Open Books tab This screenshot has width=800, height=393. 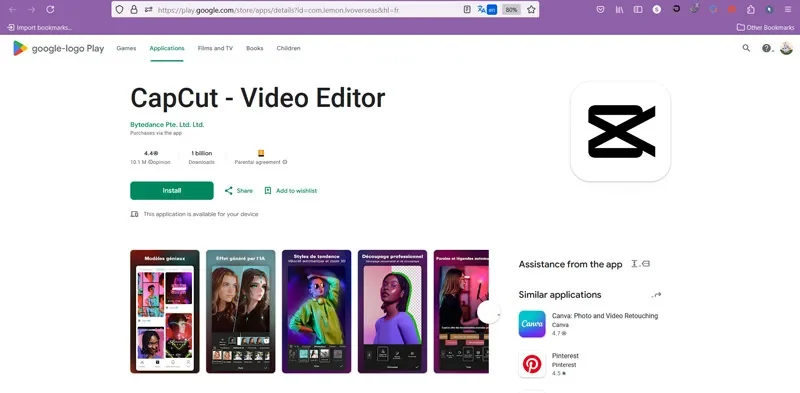pos(255,48)
